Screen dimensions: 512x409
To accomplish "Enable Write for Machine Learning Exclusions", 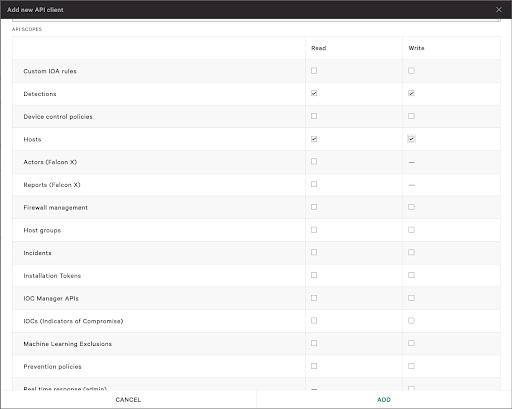I will point(411,343).
